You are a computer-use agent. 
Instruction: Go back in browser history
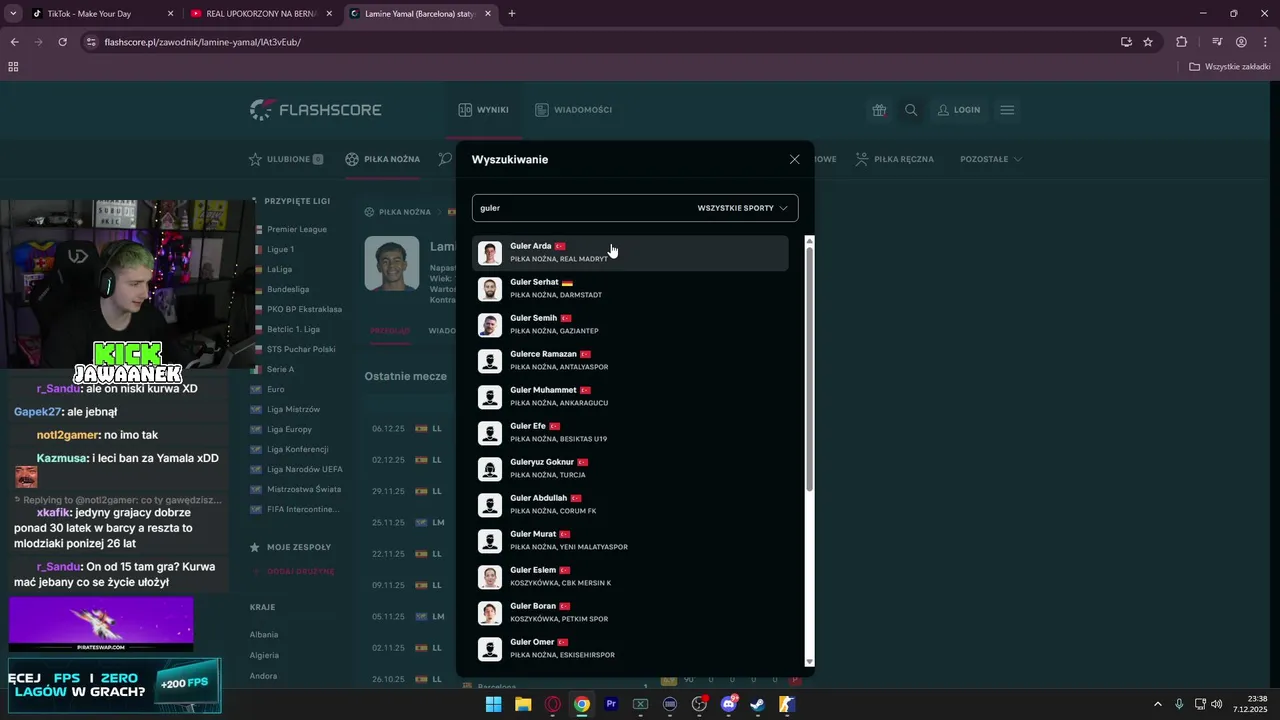[14, 42]
